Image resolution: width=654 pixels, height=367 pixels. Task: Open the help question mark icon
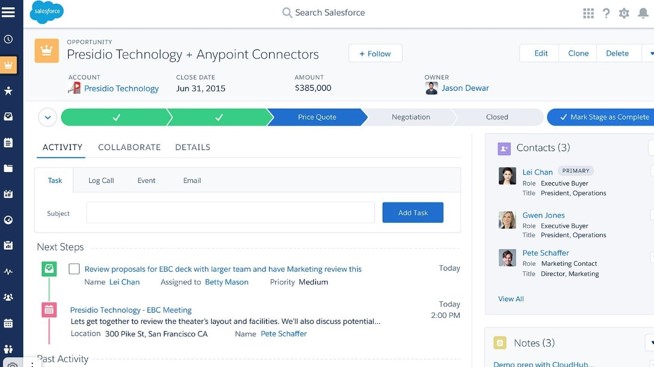[x=606, y=13]
